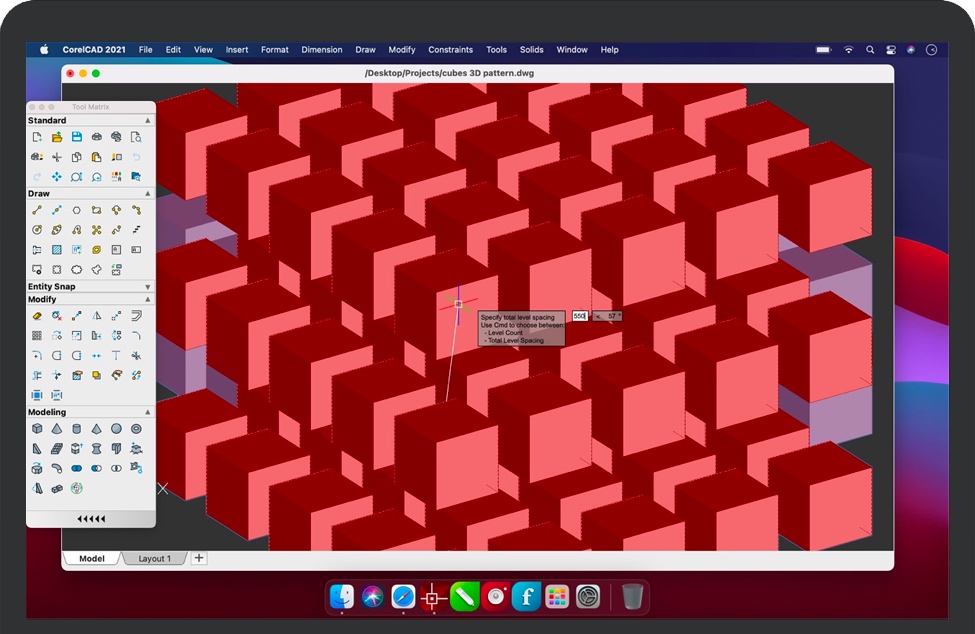
Task: Select the Box tool in Modeling
Action: coord(37,429)
